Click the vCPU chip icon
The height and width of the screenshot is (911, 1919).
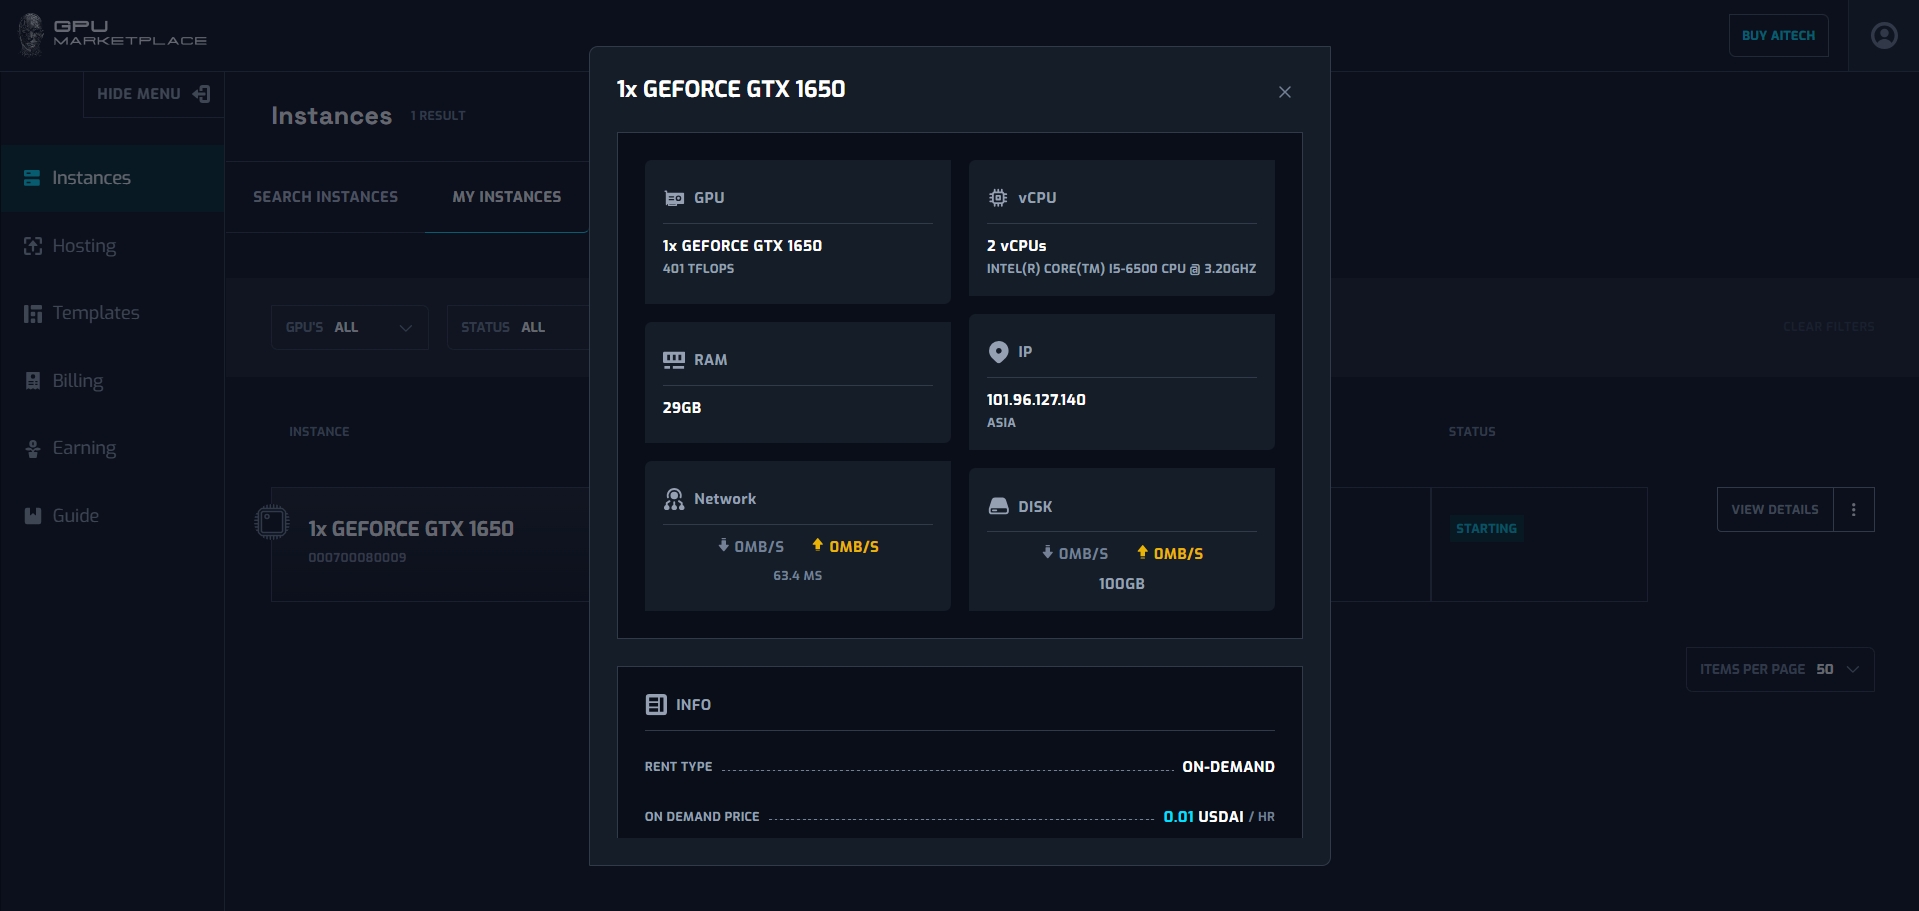point(998,198)
